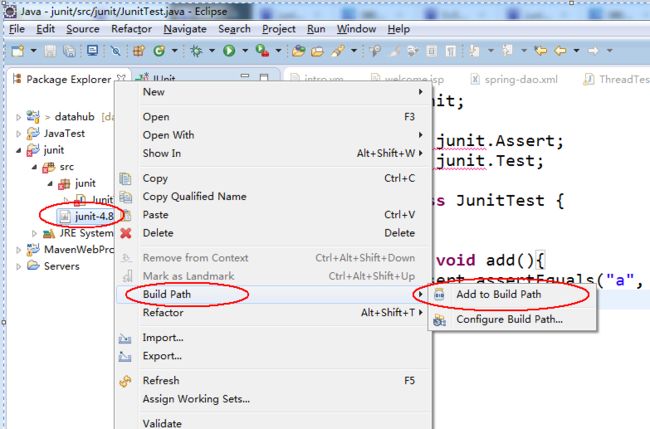
Task: Choose Refresh in the context menu
Action: click(x=273, y=381)
